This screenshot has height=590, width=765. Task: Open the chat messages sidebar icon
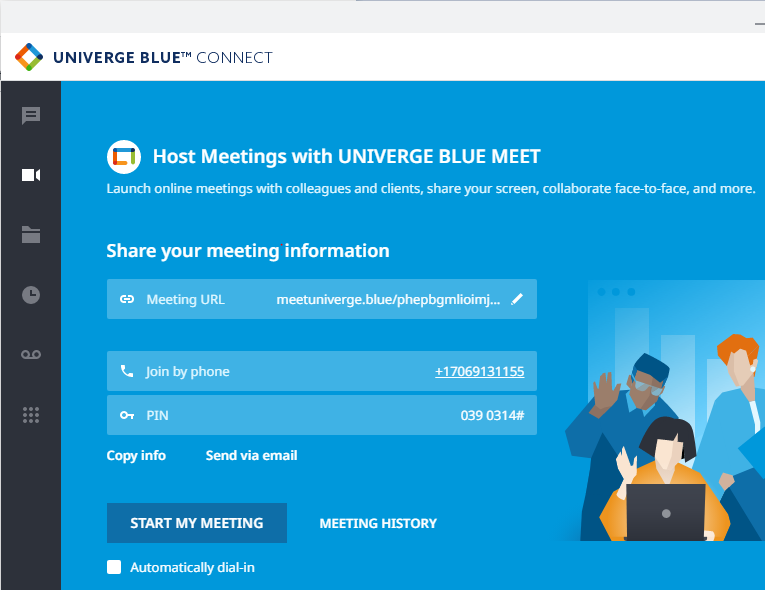pyautogui.click(x=31, y=115)
